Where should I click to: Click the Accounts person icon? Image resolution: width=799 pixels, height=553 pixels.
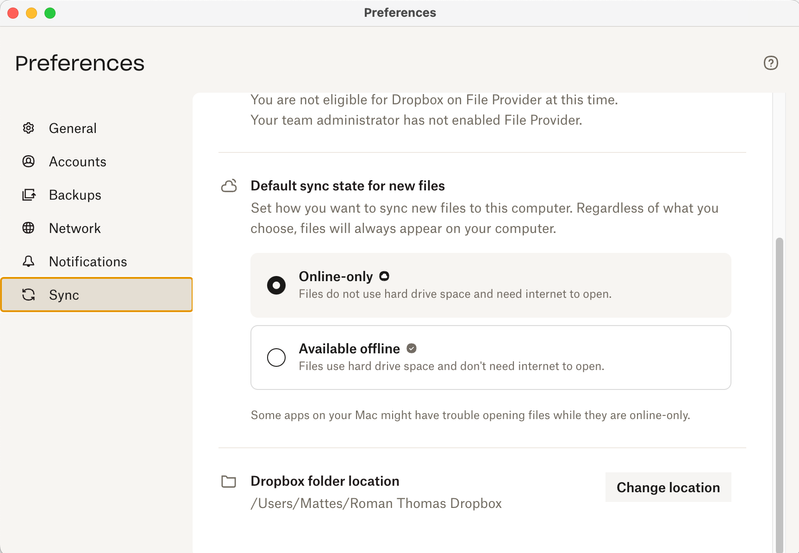[29, 161]
